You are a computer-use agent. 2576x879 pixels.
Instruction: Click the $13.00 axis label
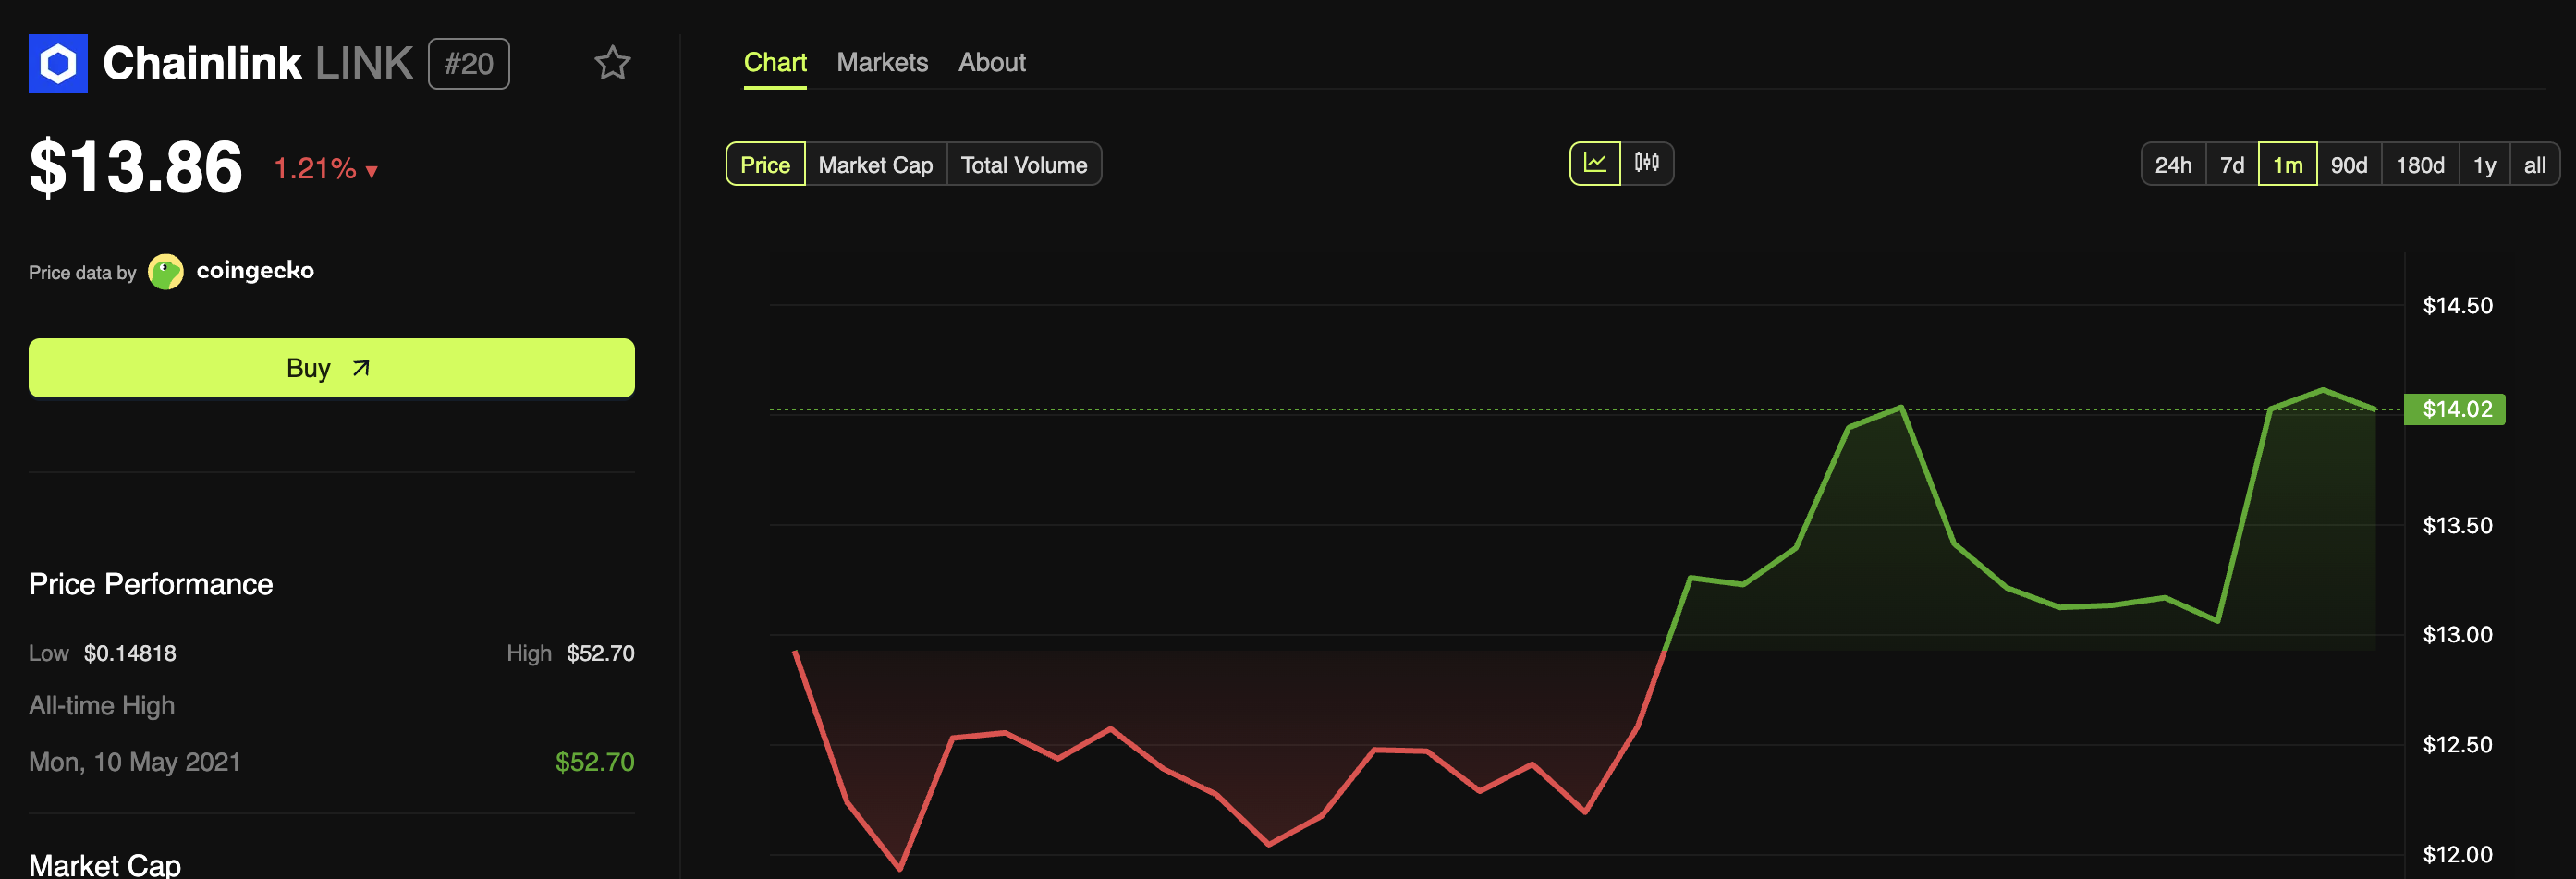click(2458, 635)
